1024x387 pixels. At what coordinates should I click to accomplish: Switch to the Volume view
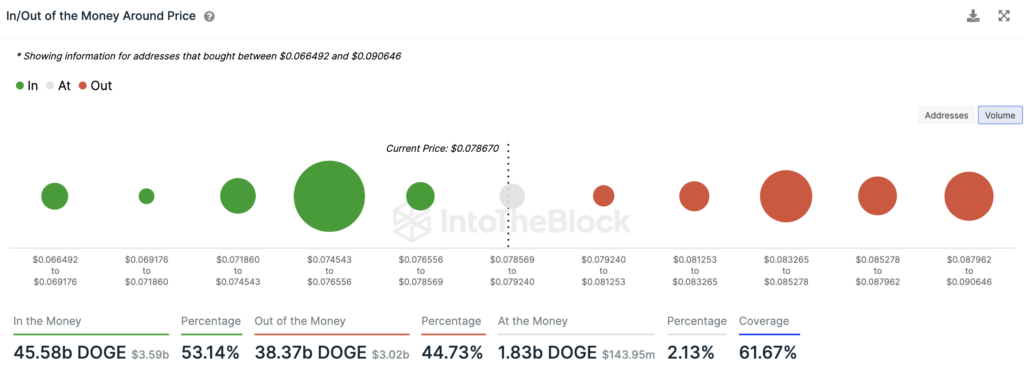point(1000,116)
